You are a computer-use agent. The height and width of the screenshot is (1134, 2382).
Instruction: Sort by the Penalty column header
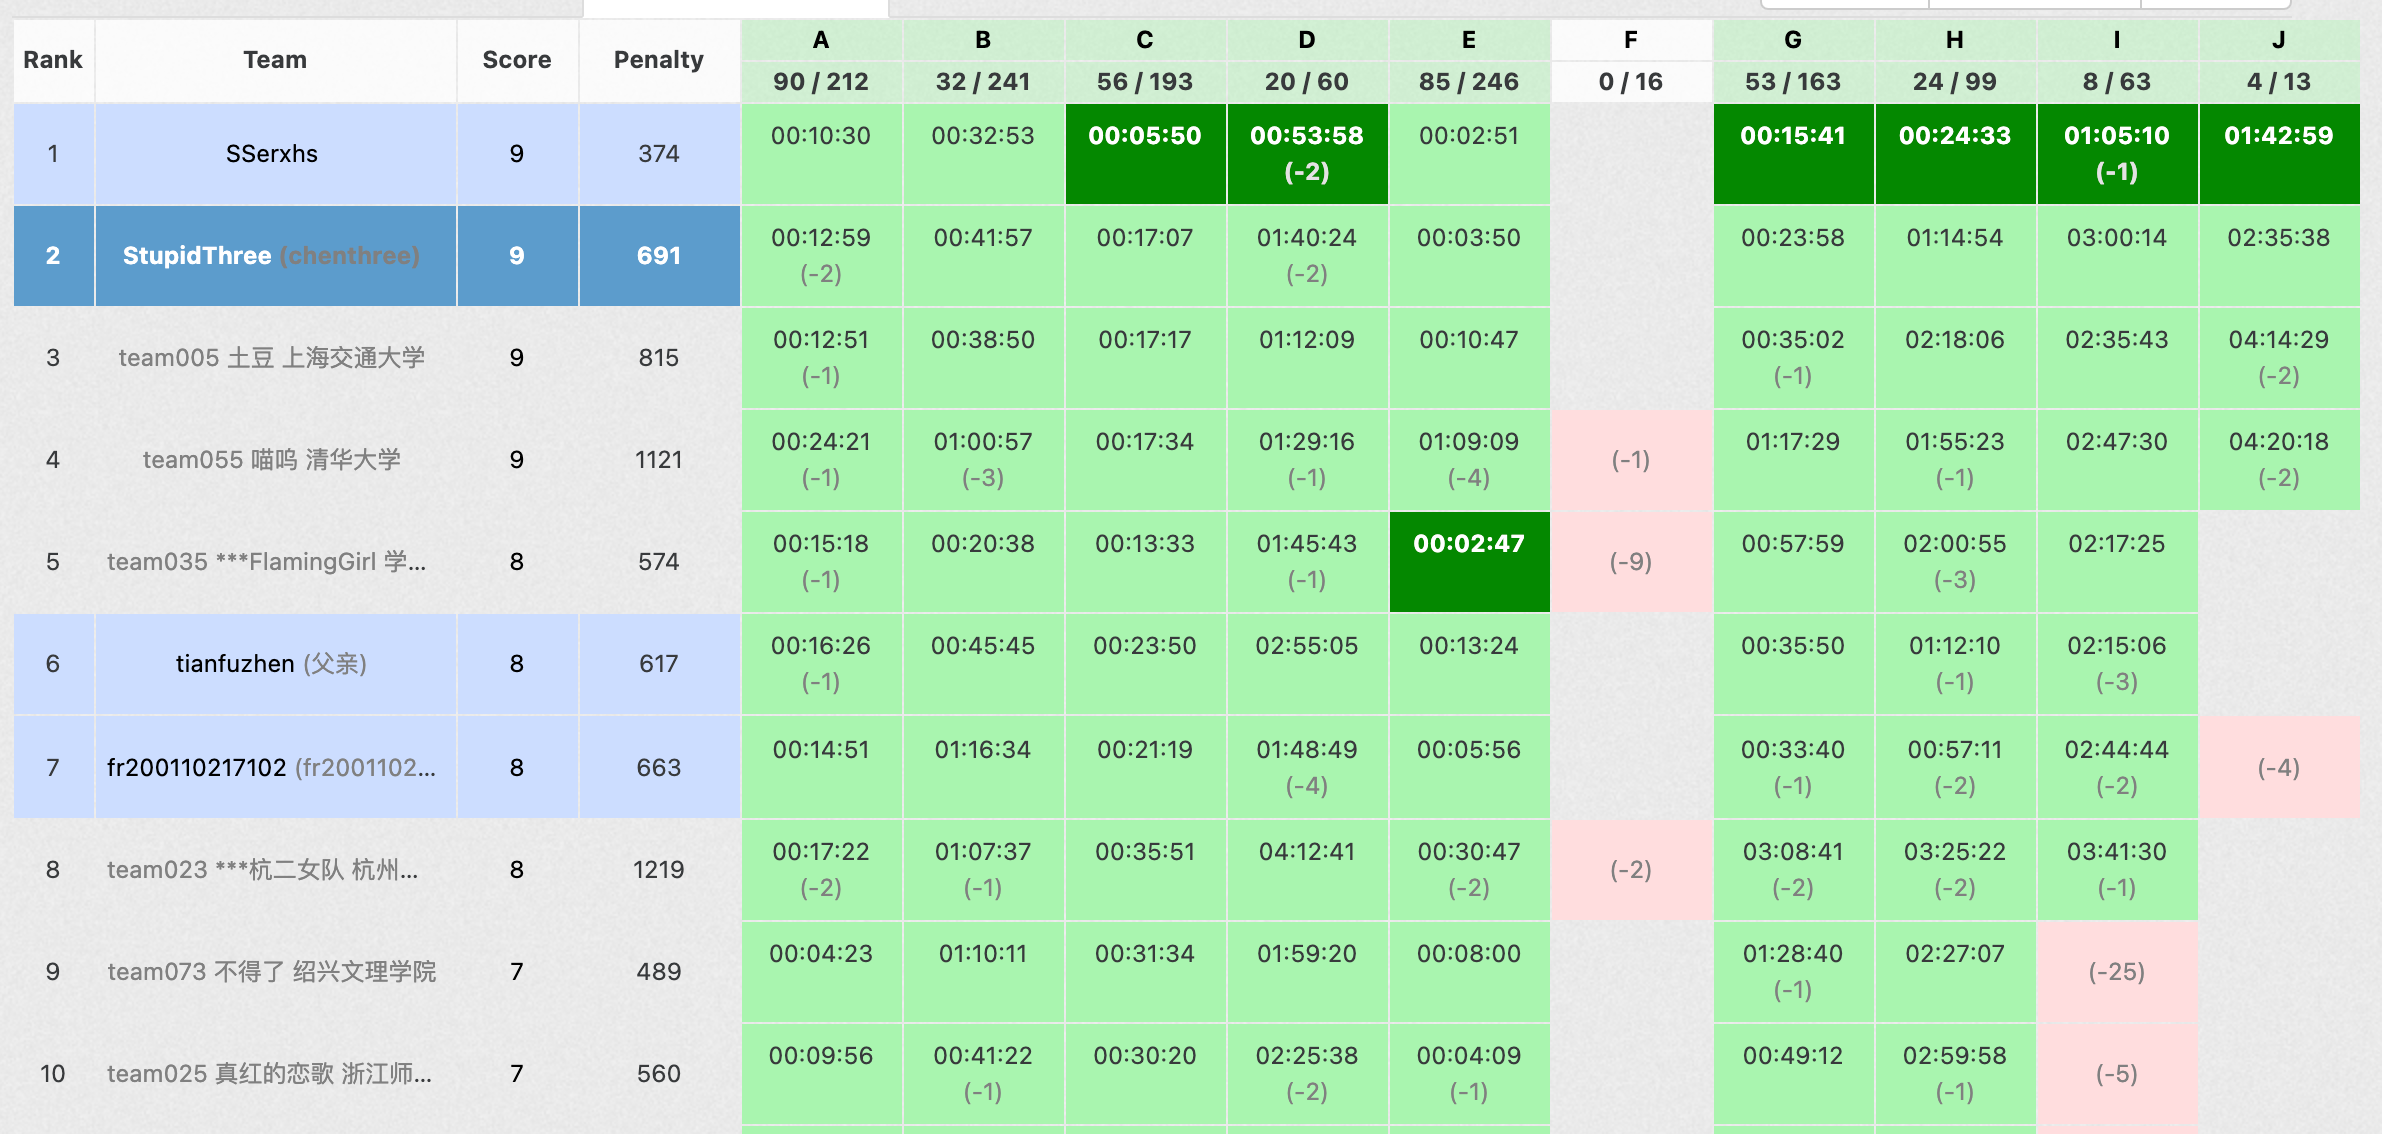click(658, 60)
